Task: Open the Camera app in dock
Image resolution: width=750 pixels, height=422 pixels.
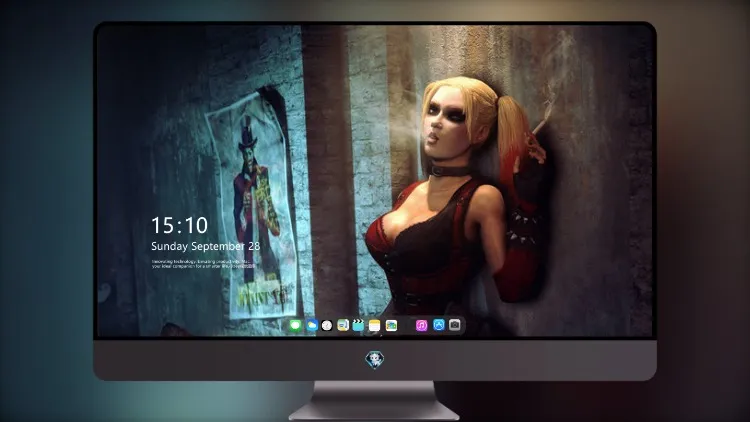Action: (x=455, y=325)
